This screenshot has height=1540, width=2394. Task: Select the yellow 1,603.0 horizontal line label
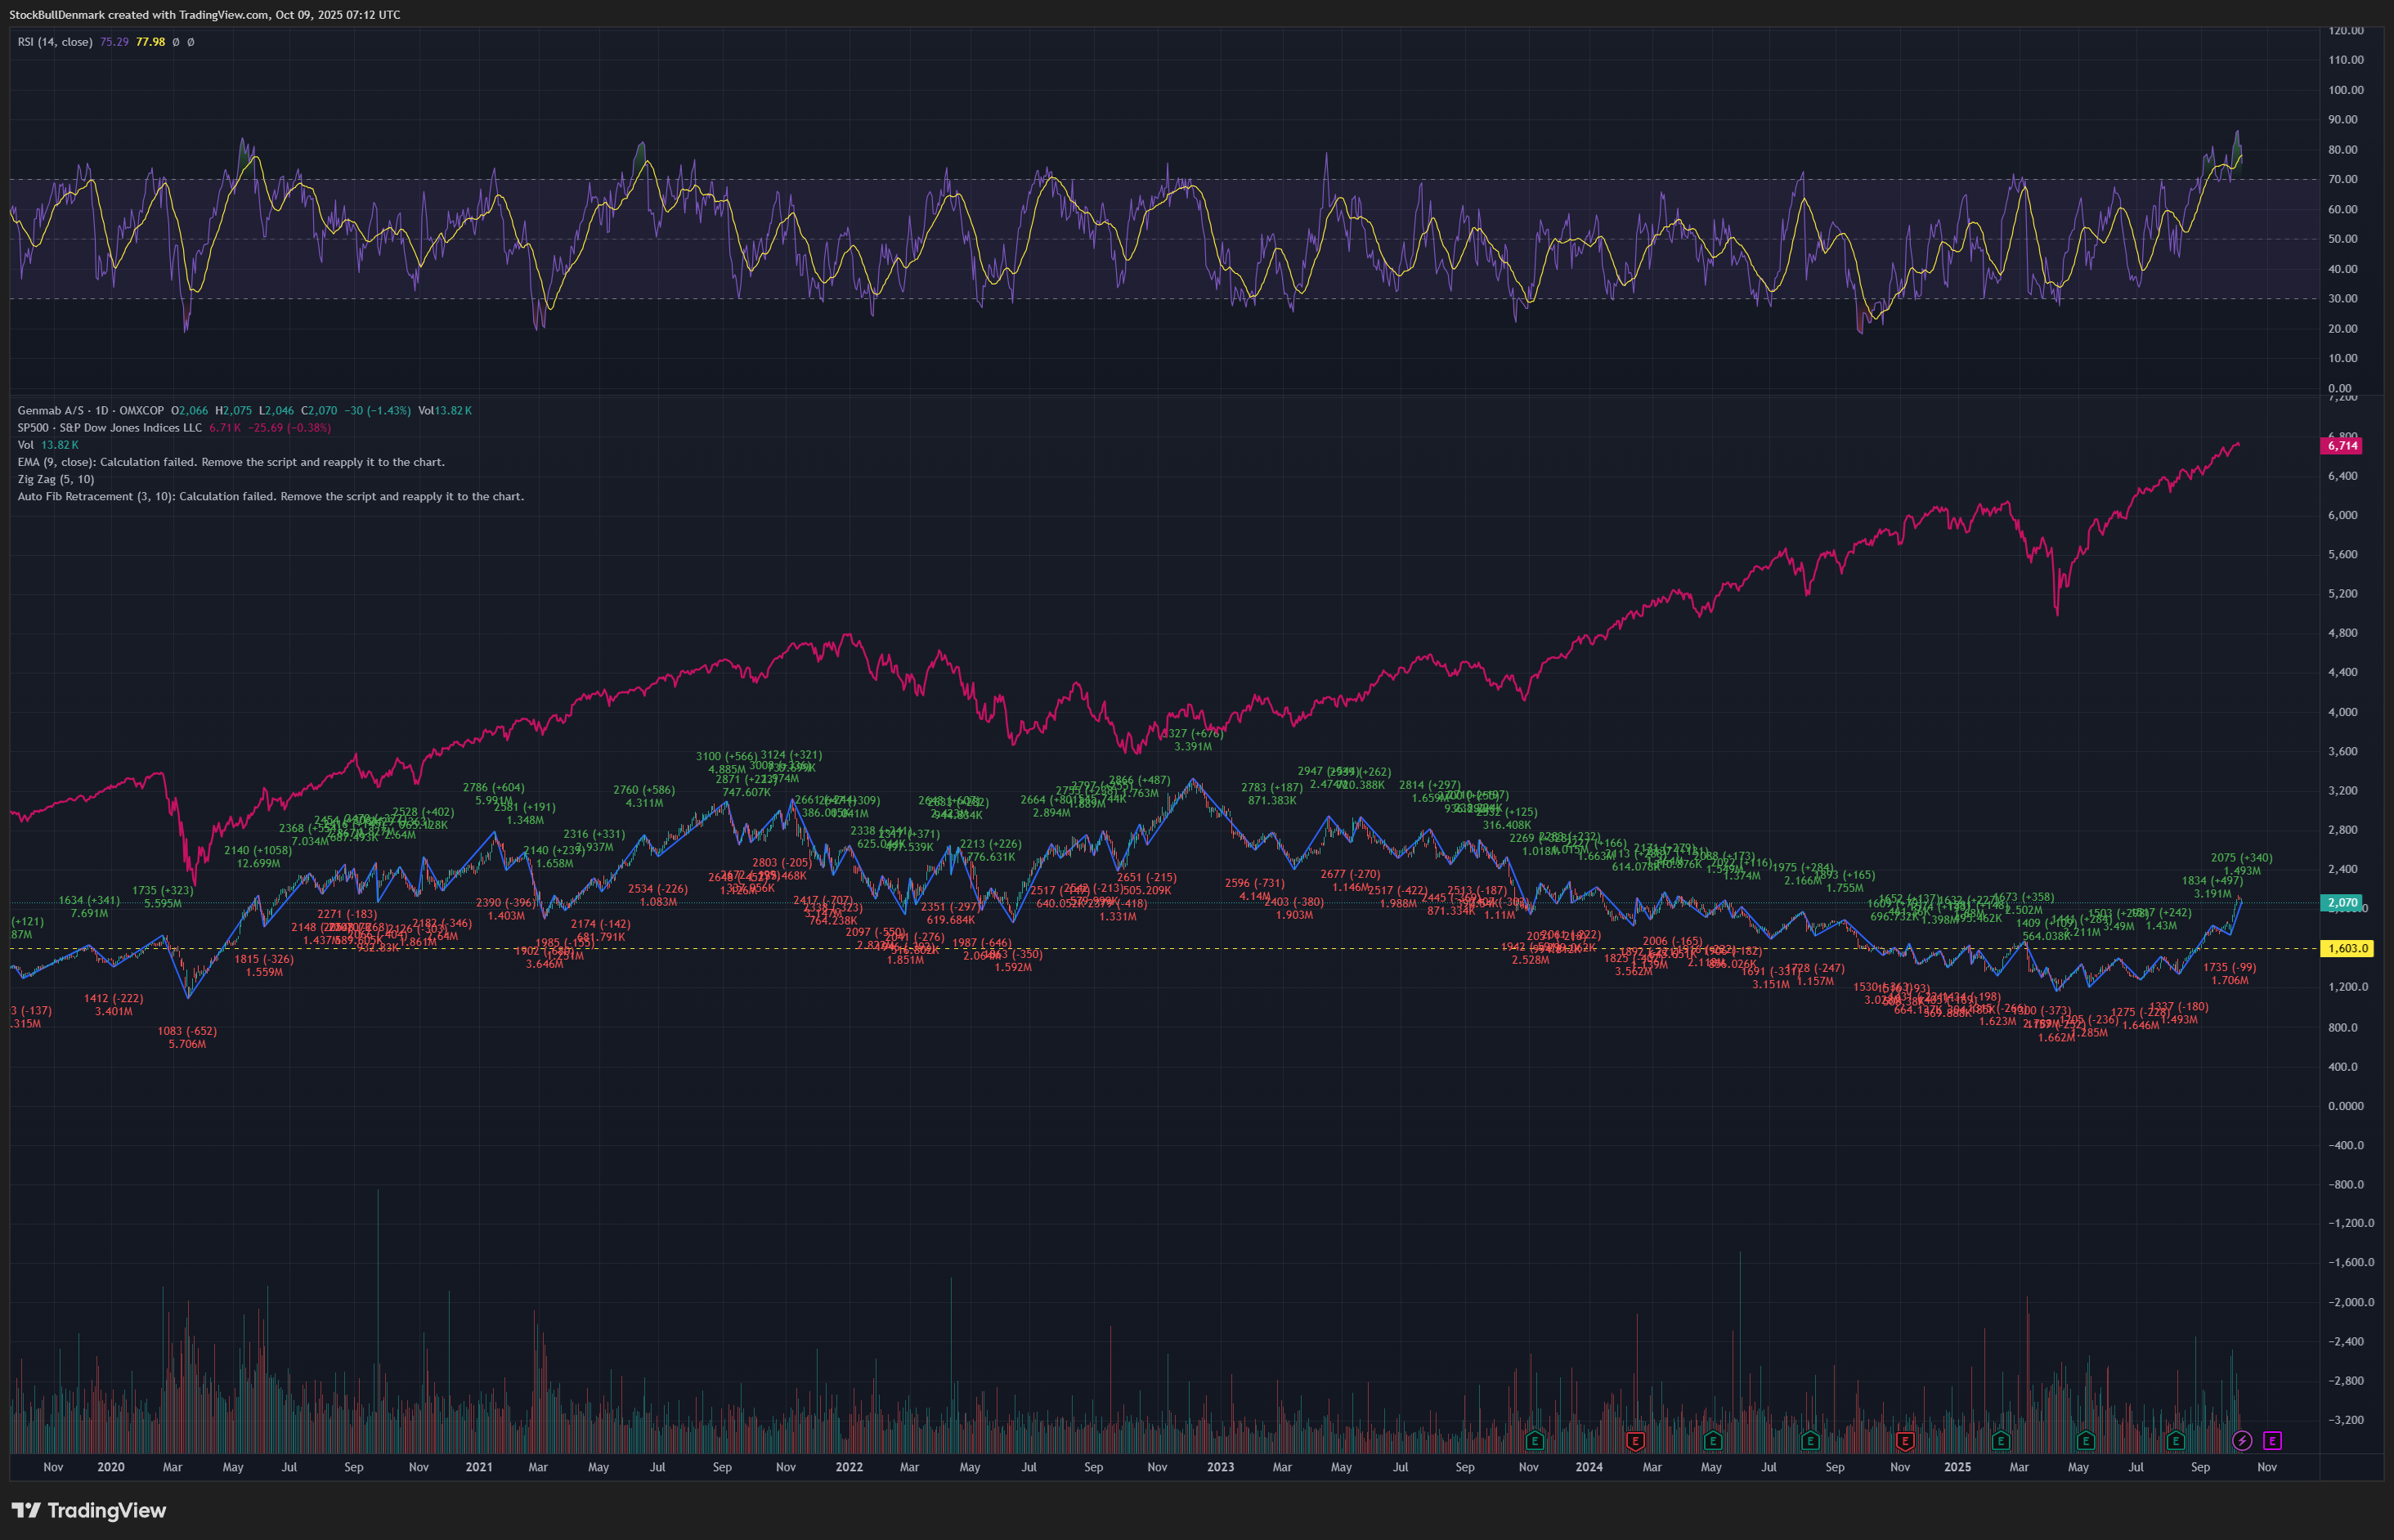2347,948
